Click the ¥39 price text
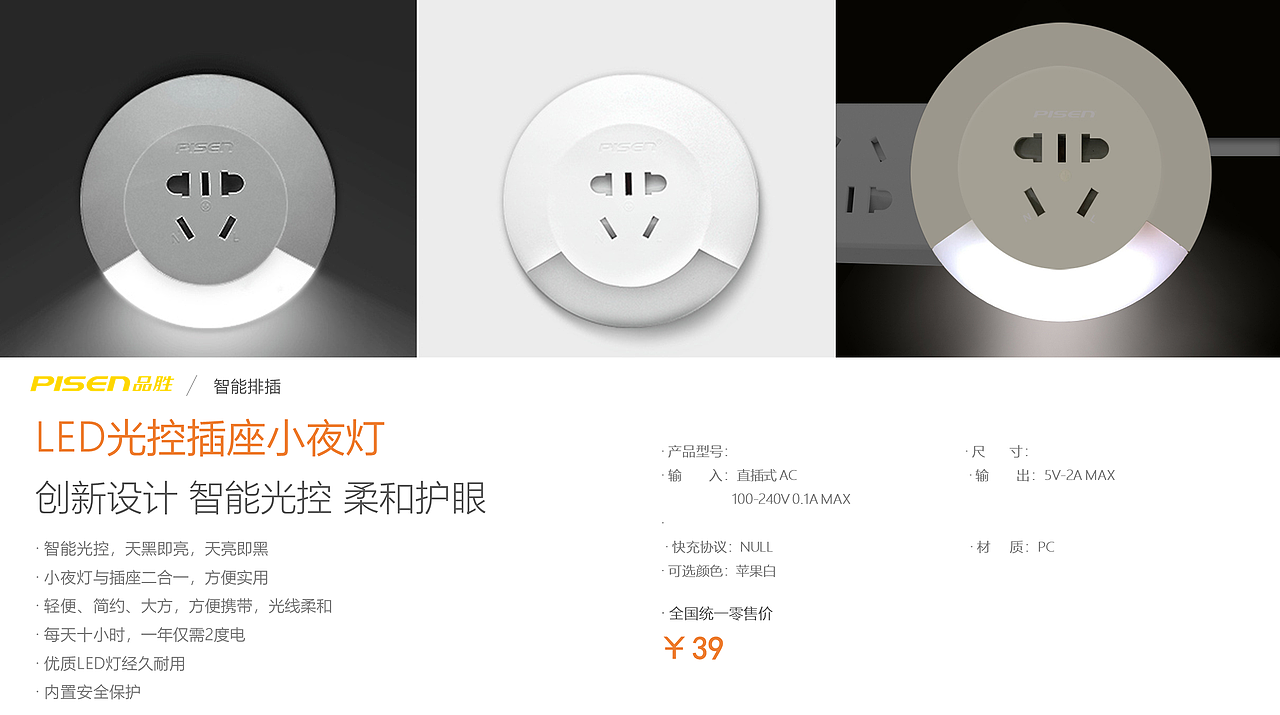Viewport: 1280px width, 715px height. point(693,649)
